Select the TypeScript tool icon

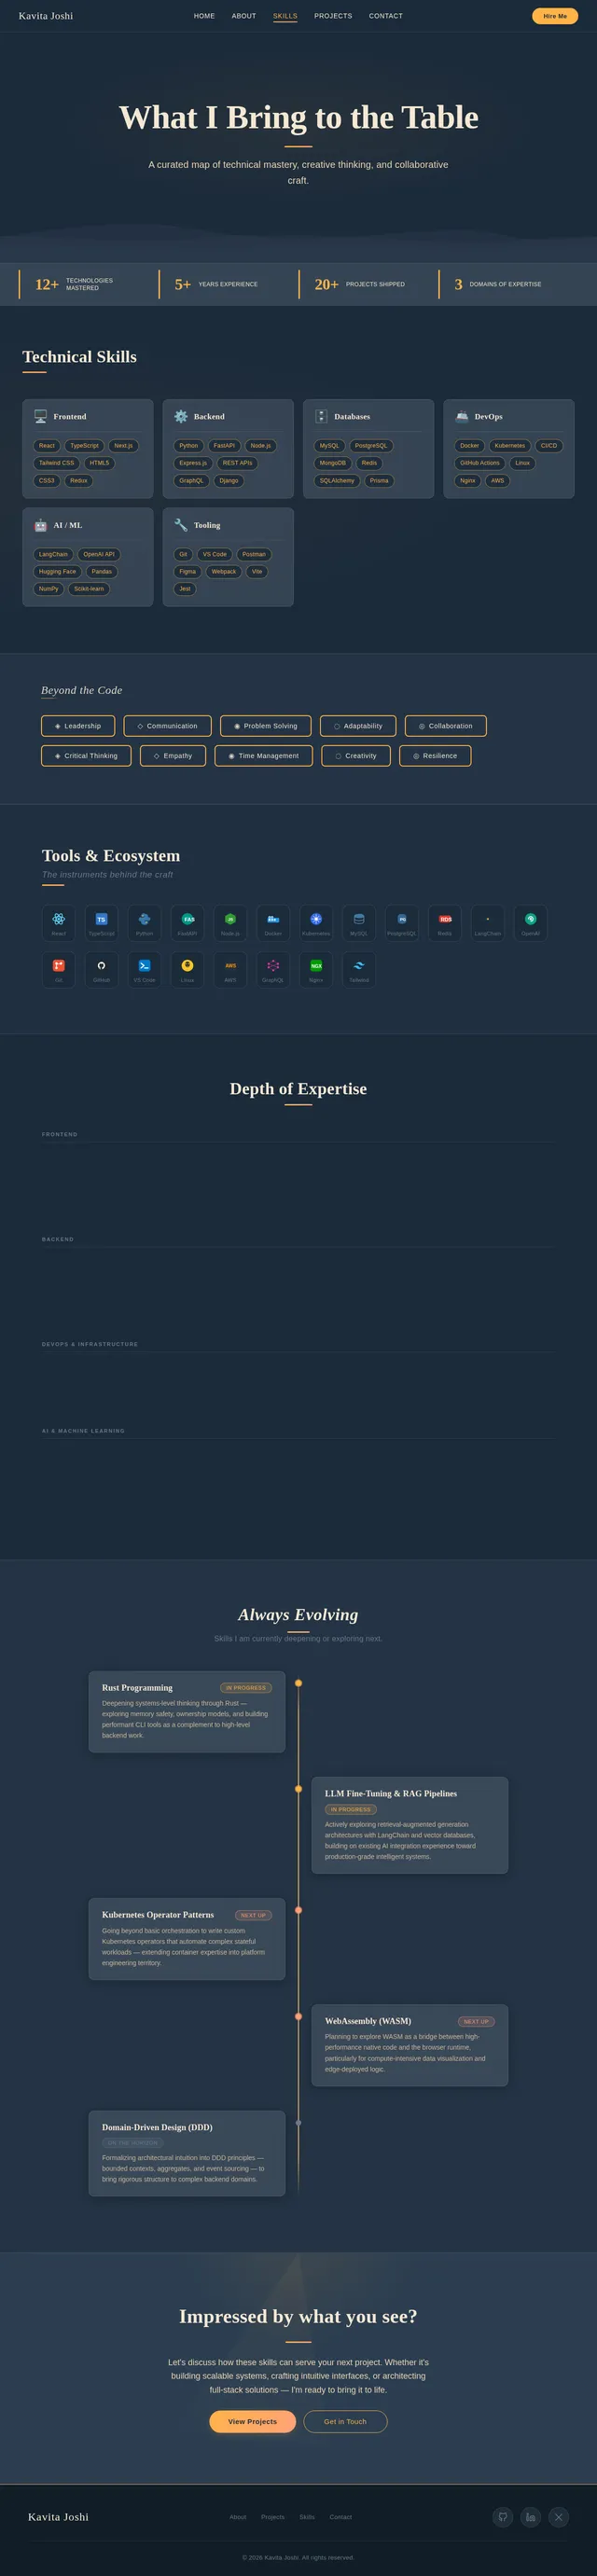pos(101,922)
